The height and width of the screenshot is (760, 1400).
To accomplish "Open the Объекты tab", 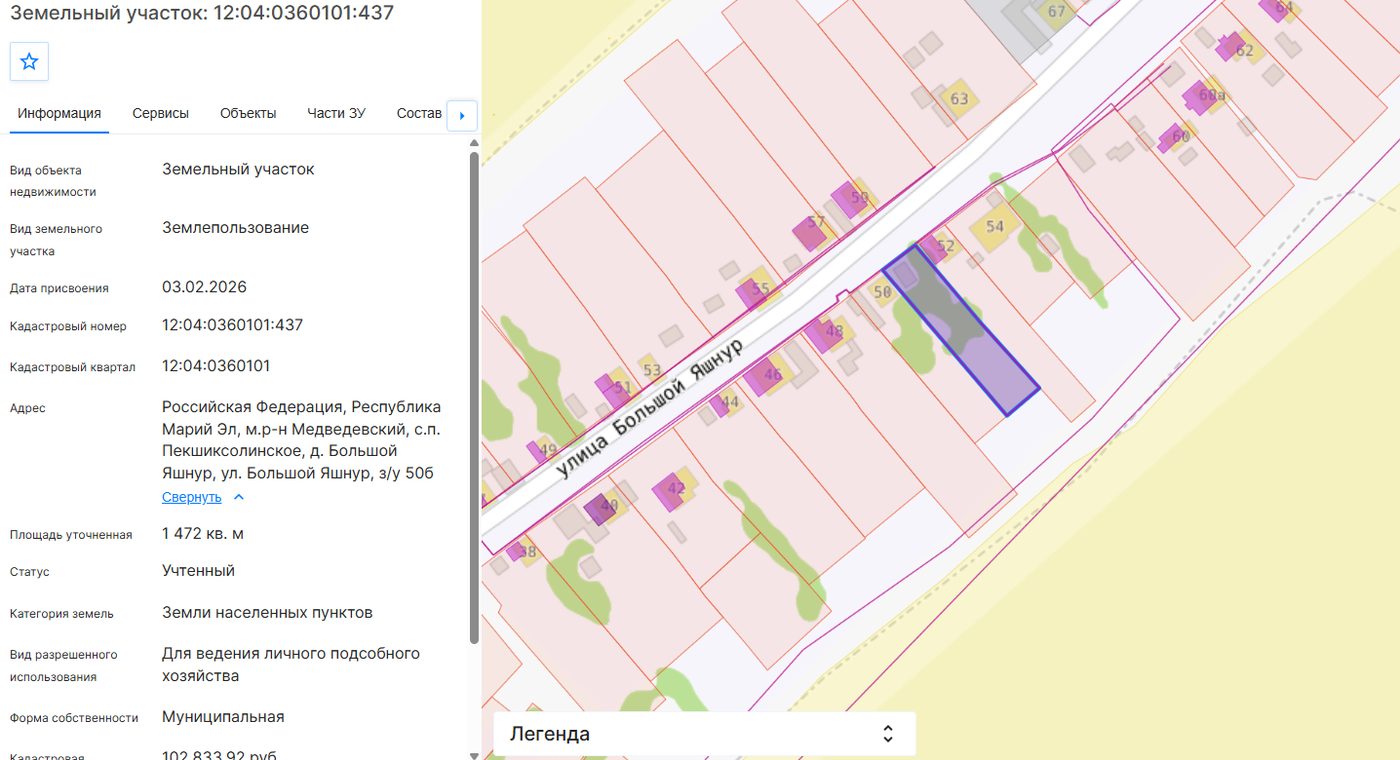I will click(248, 113).
